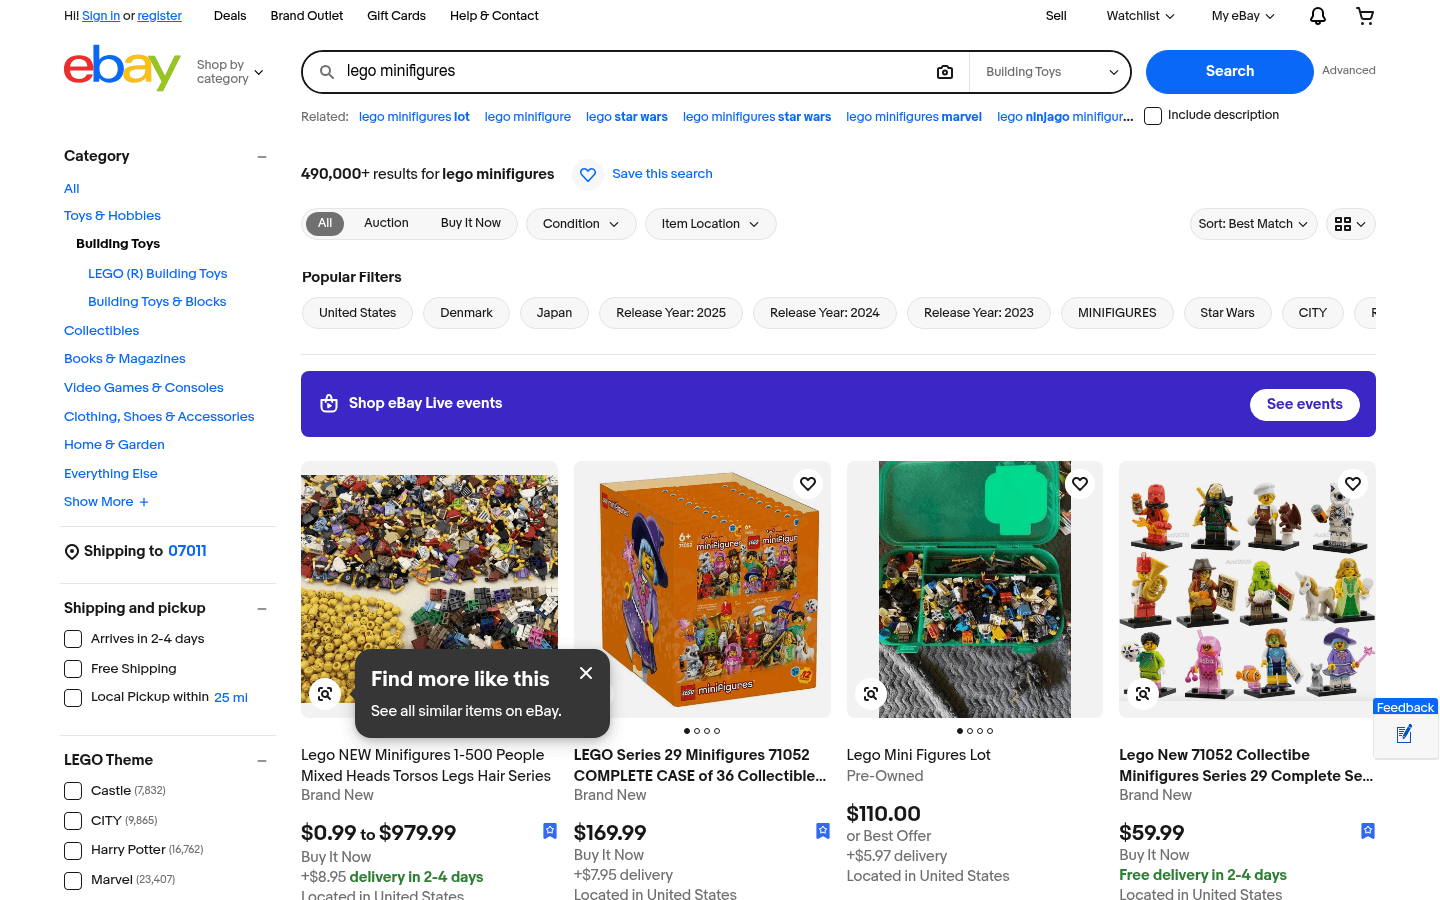Viewport: 1440px width, 900px height.
Task: Open the Help & Contact menu item
Action: pos(494,16)
